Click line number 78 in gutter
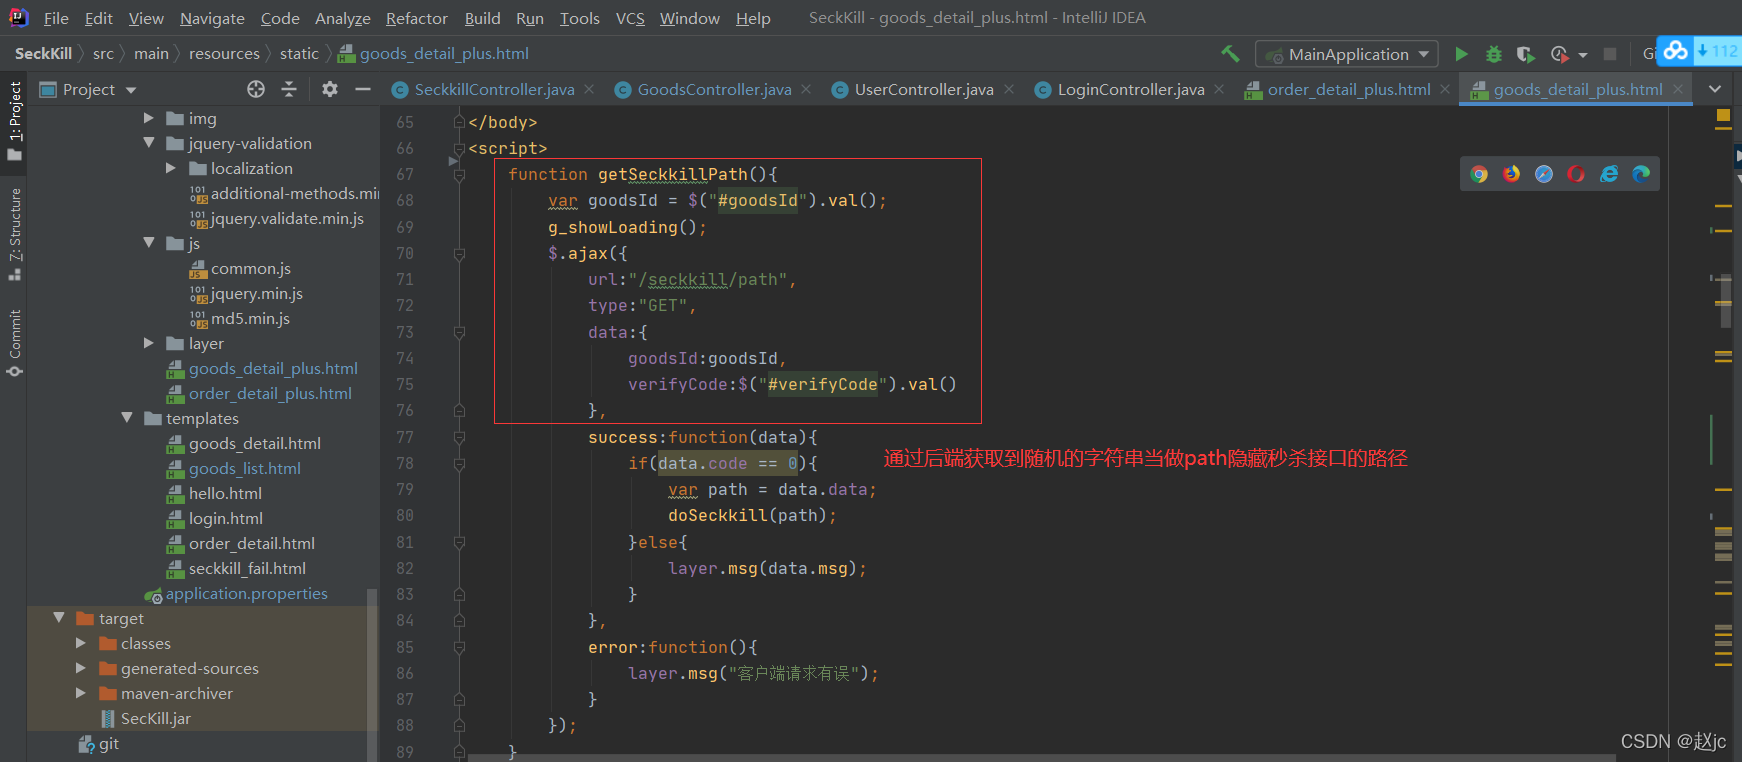 pyautogui.click(x=404, y=463)
